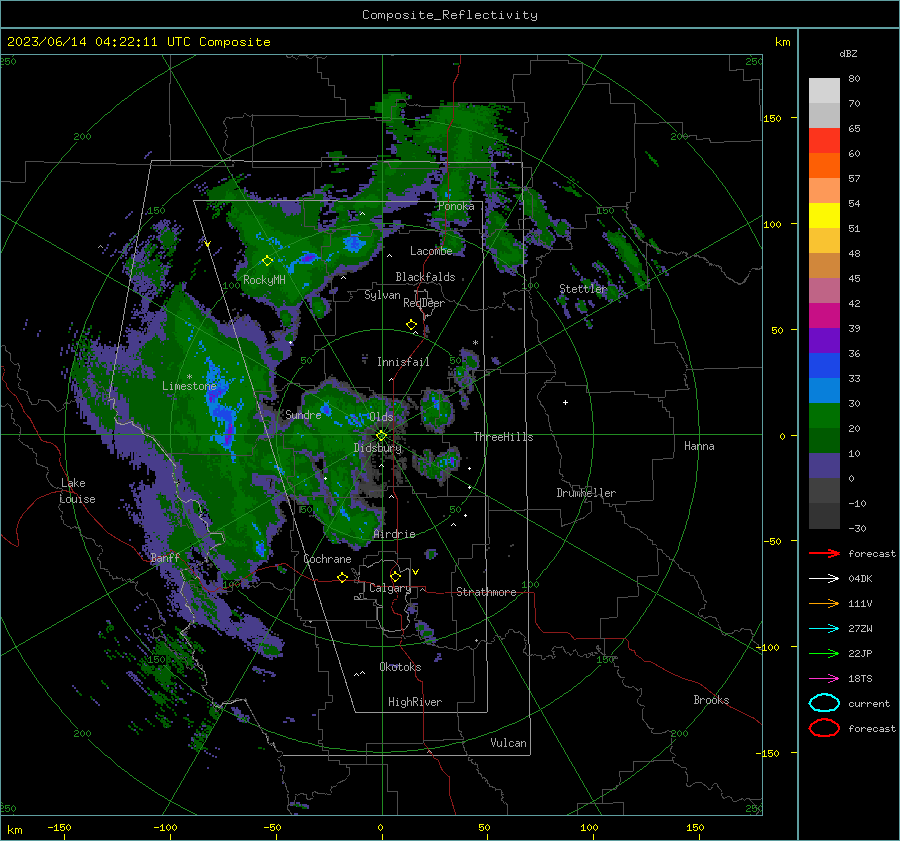Click the Didsbury label
Viewport: 900px width, 841px height.
377,448
